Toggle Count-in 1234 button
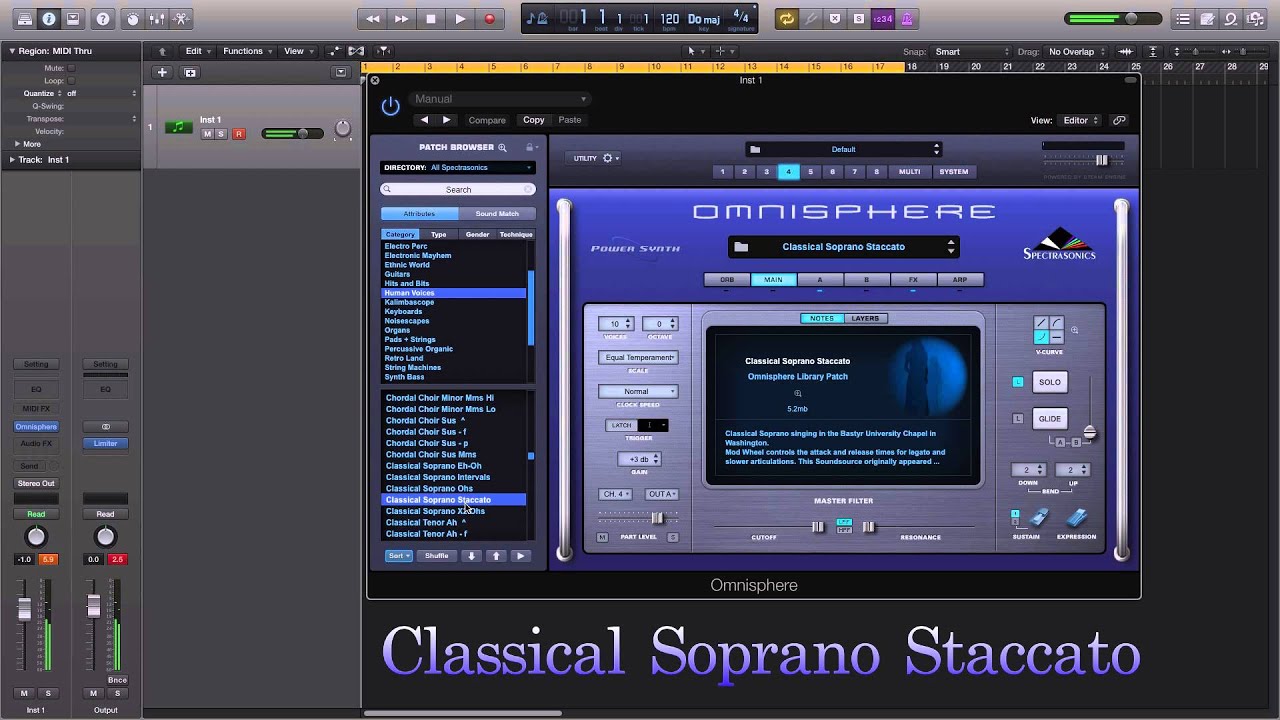Image resolution: width=1280 pixels, height=720 pixels. (x=883, y=18)
